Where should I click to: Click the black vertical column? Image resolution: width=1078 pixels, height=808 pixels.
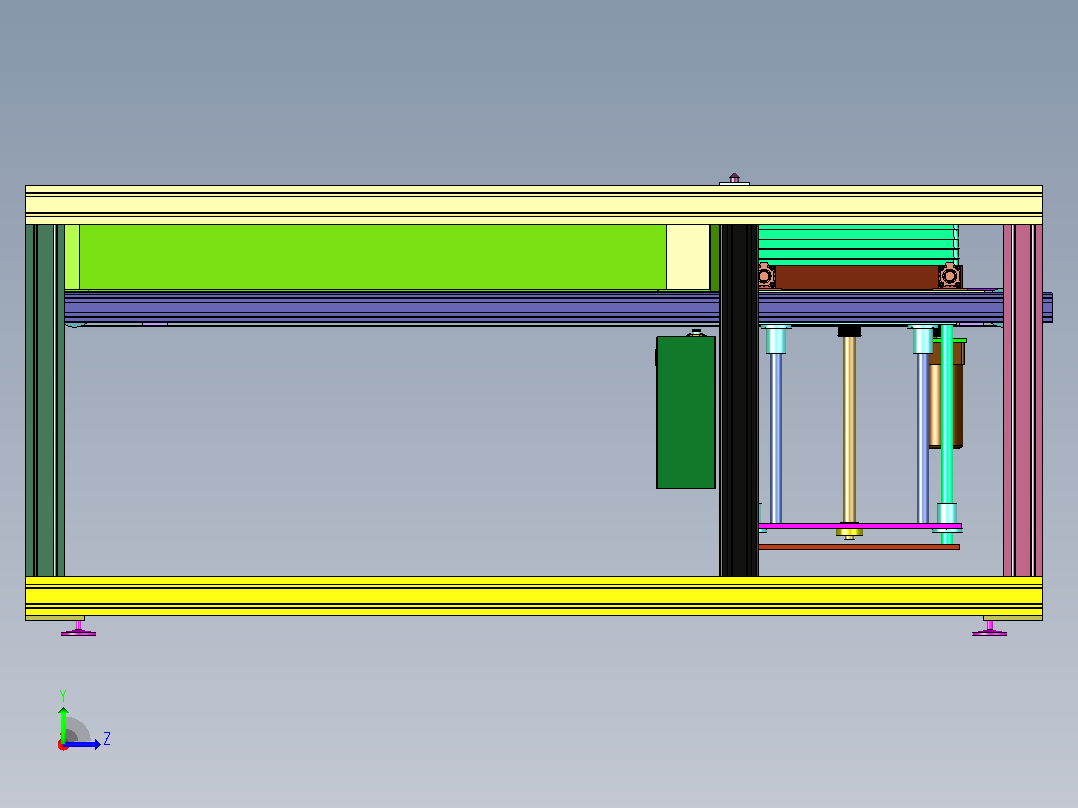pyautogui.click(x=739, y=400)
